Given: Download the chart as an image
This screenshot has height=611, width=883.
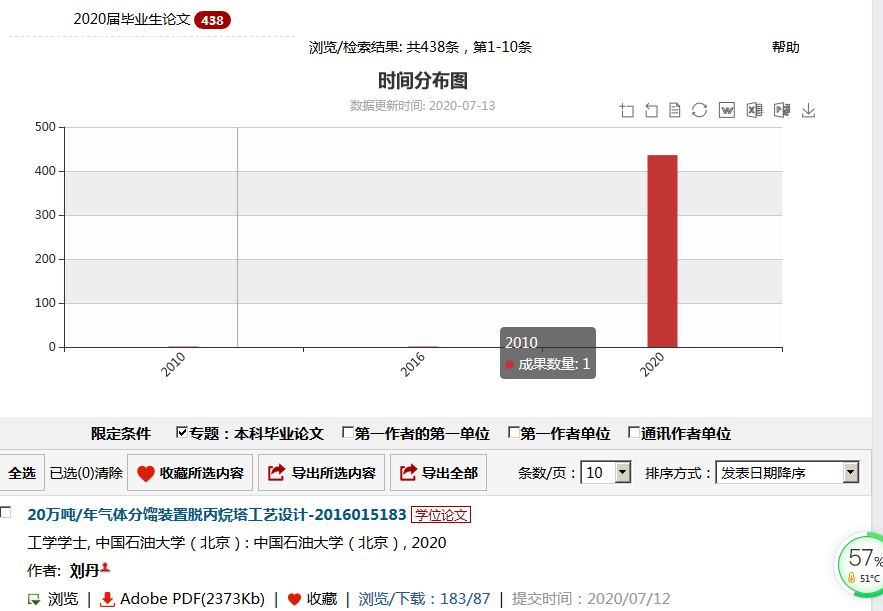Looking at the screenshot, I should point(809,110).
